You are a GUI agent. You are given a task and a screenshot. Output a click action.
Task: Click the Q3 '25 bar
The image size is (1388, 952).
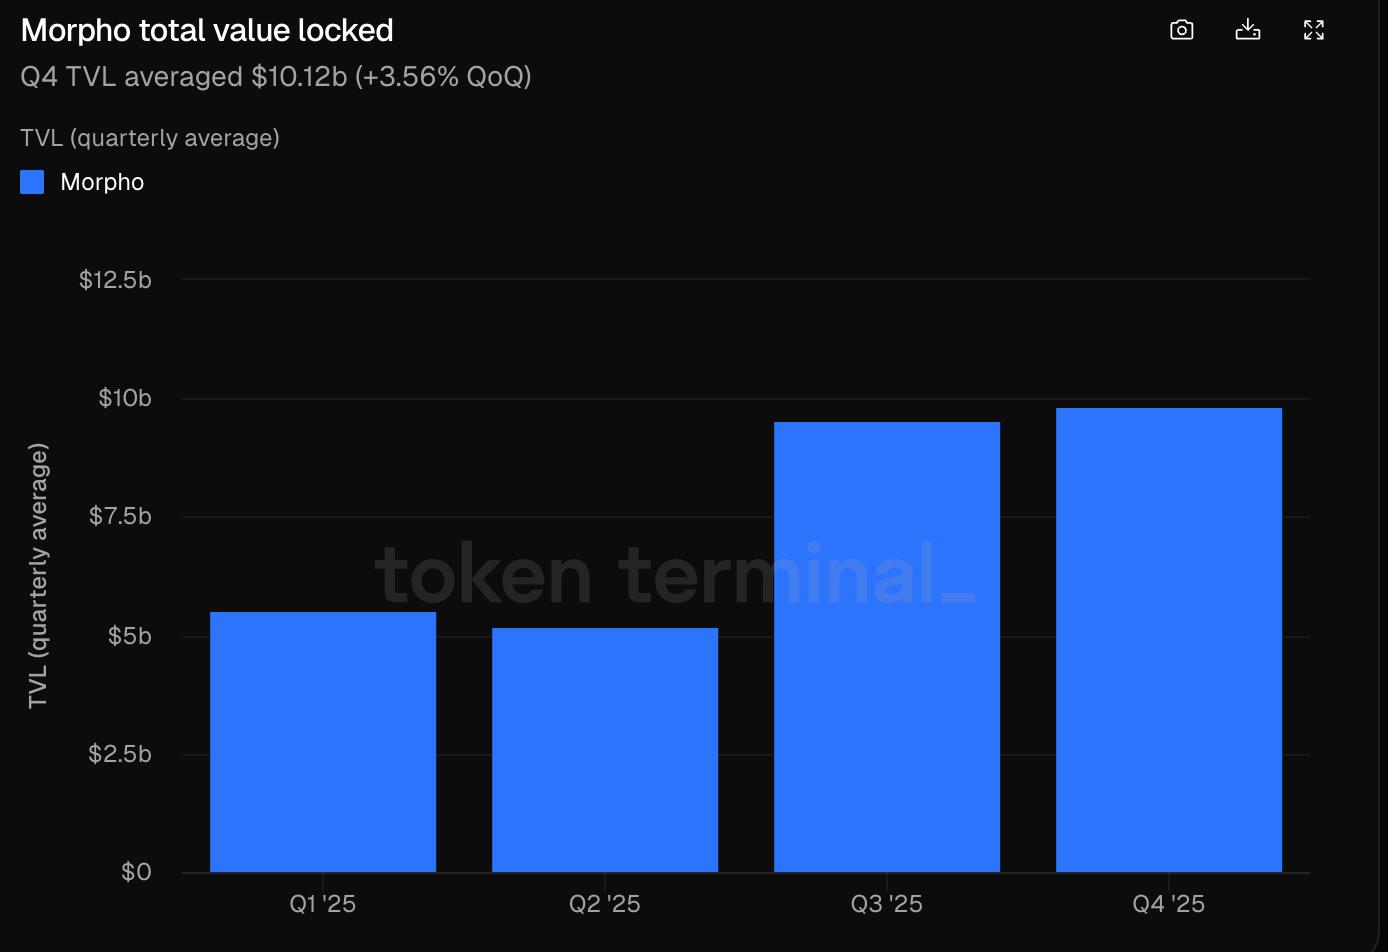[887, 647]
